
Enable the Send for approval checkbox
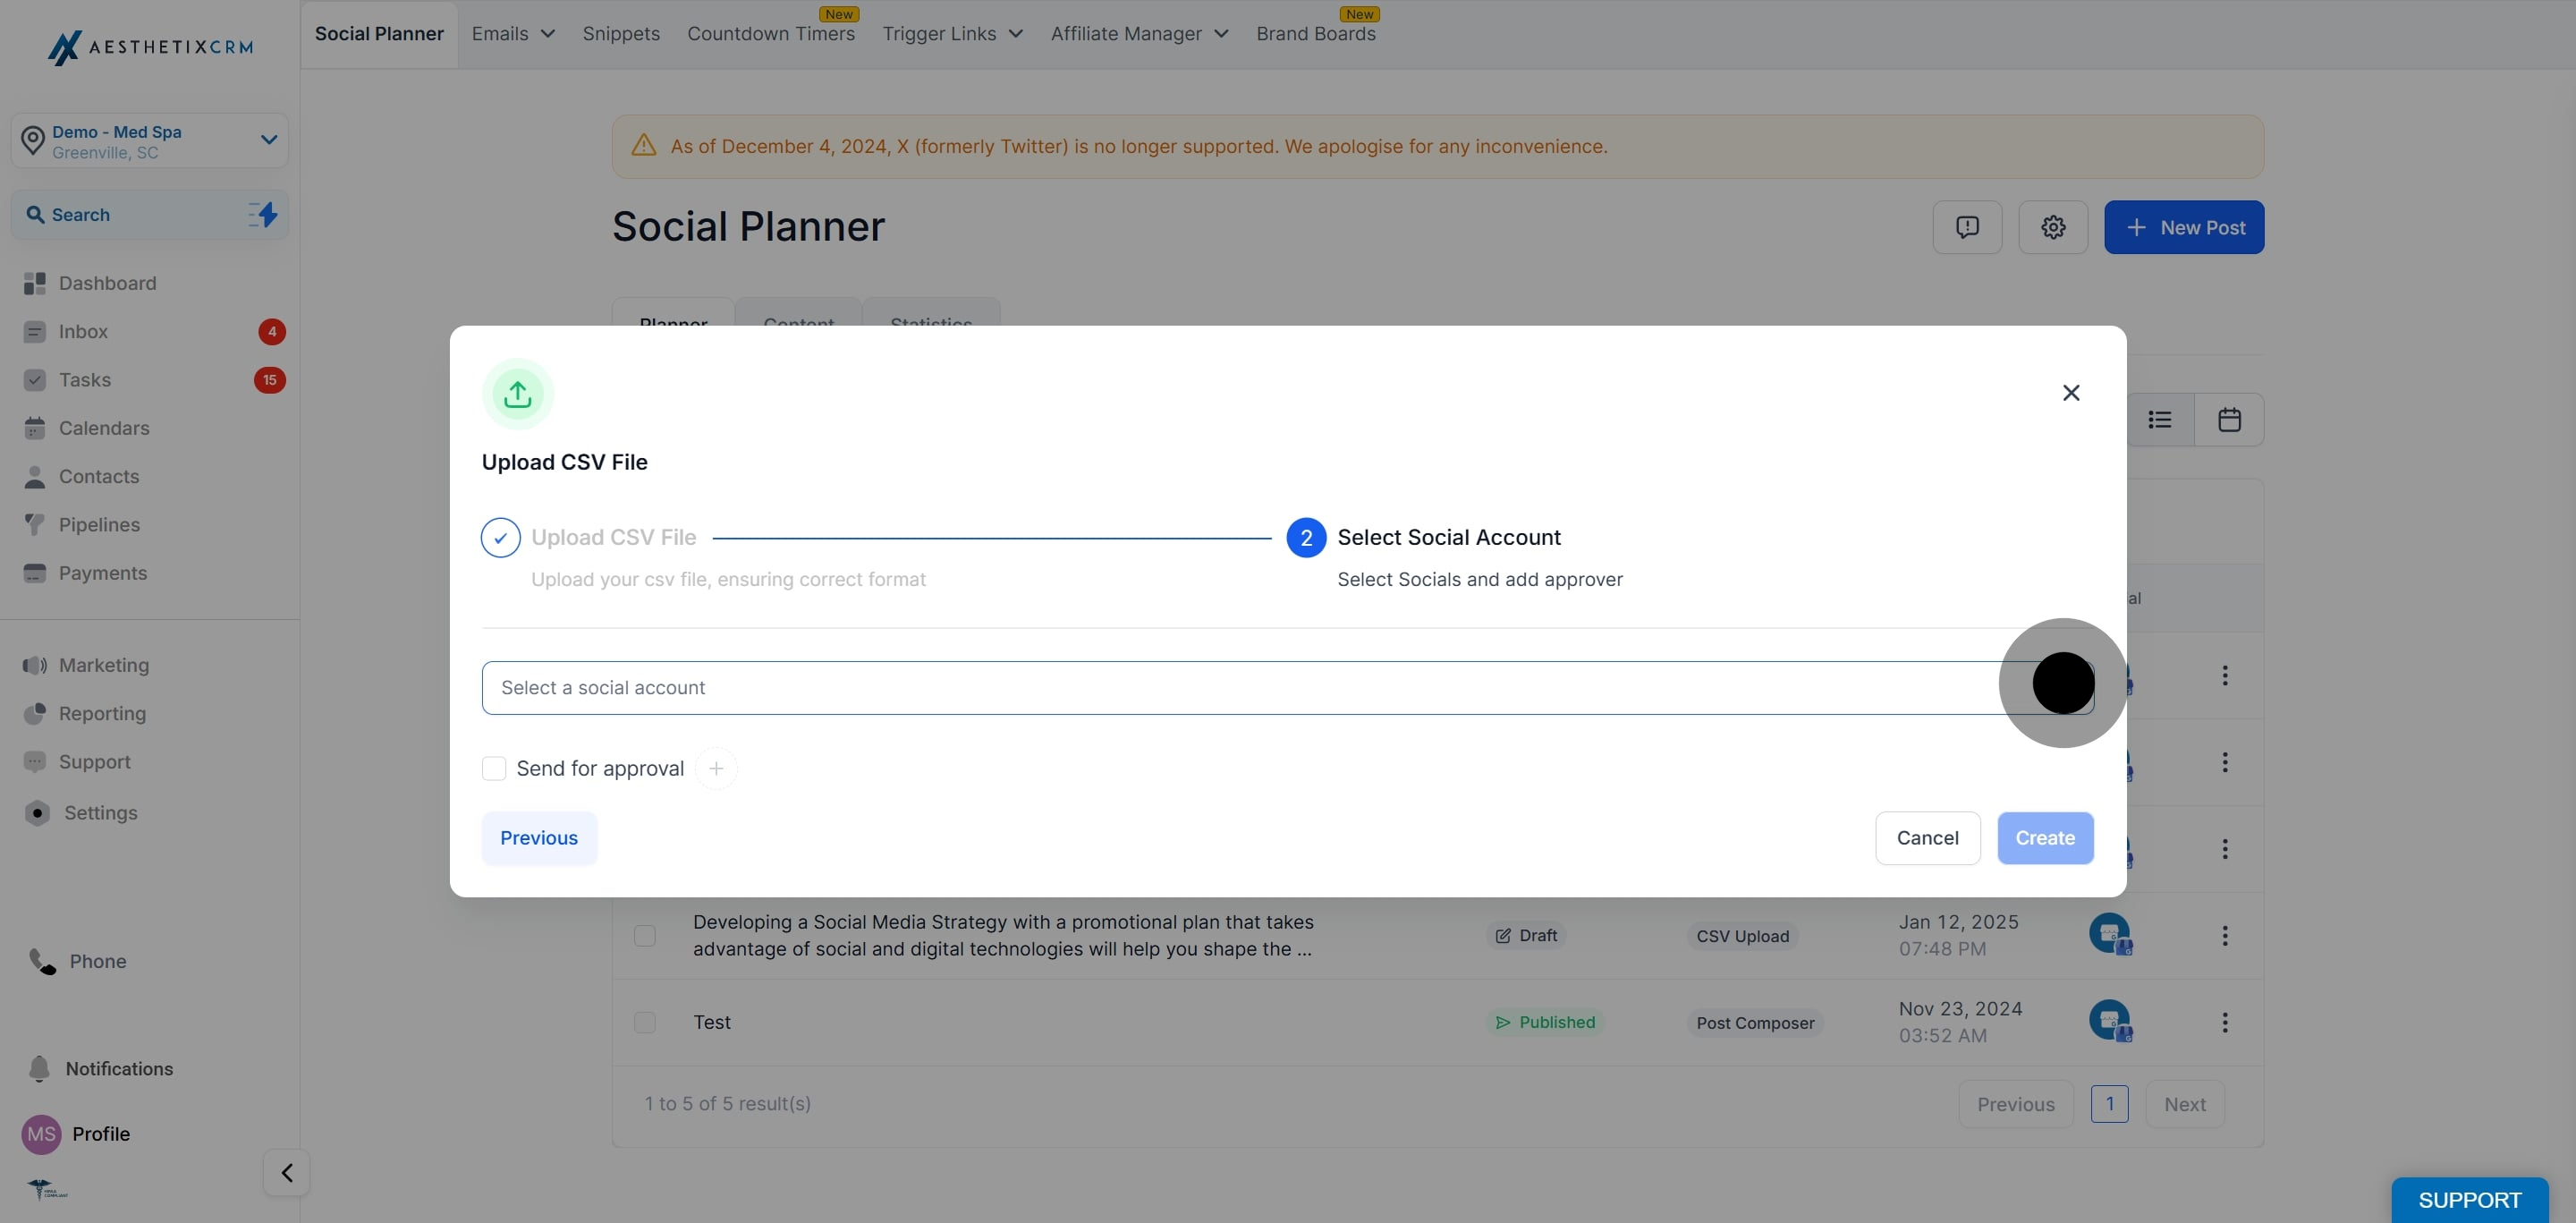coord(494,768)
